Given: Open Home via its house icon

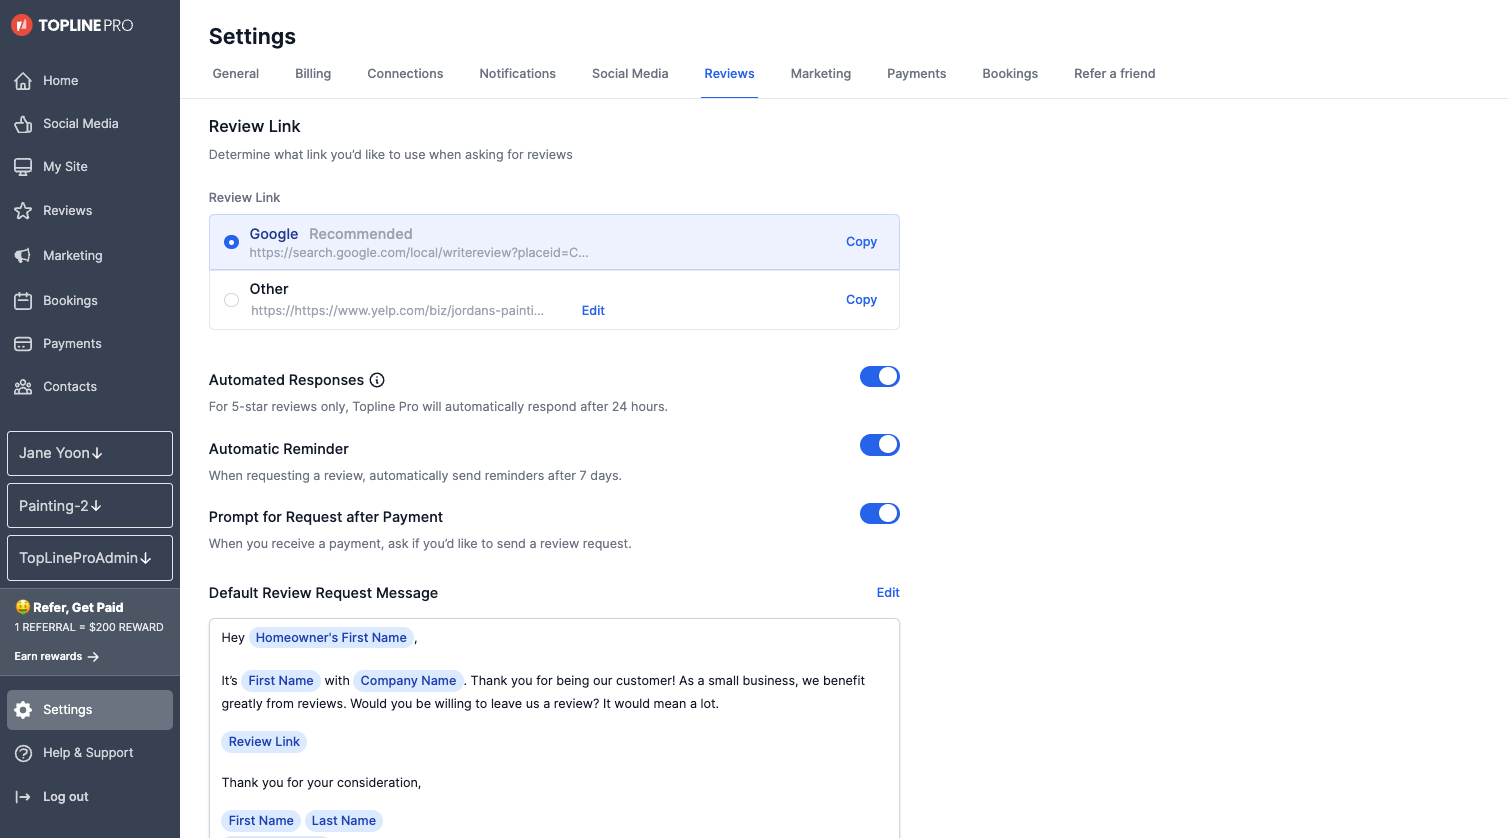Looking at the screenshot, I should click(x=23, y=81).
